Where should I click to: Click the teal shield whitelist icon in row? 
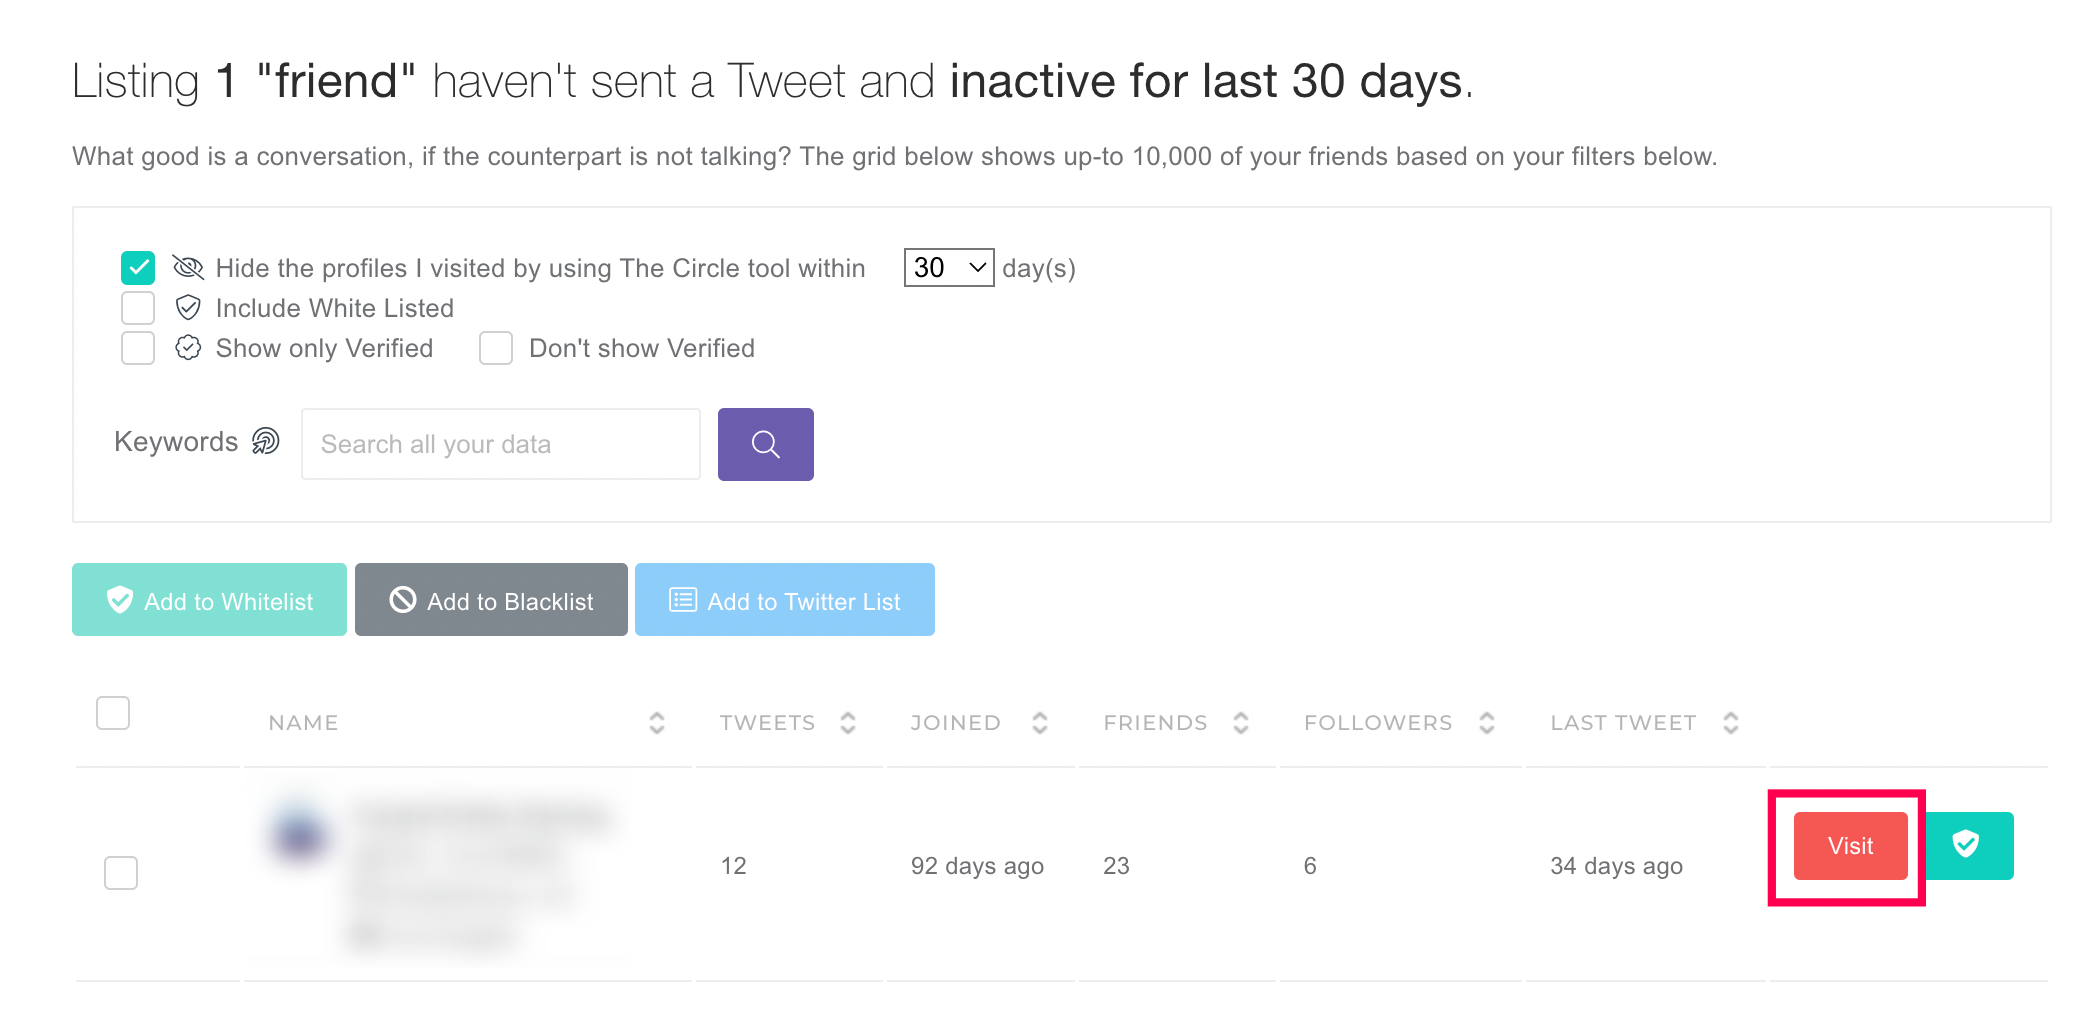coord(1966,845)
